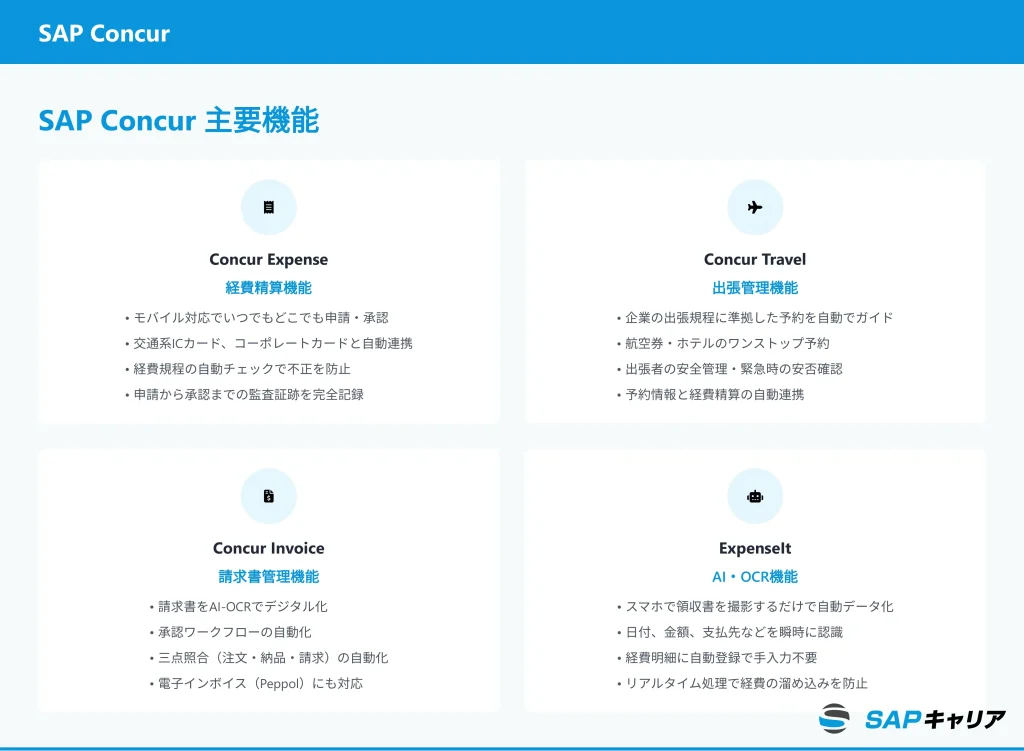Click 出張者の安全管理・緊急時の安否確認 bullet

point(729,369)
